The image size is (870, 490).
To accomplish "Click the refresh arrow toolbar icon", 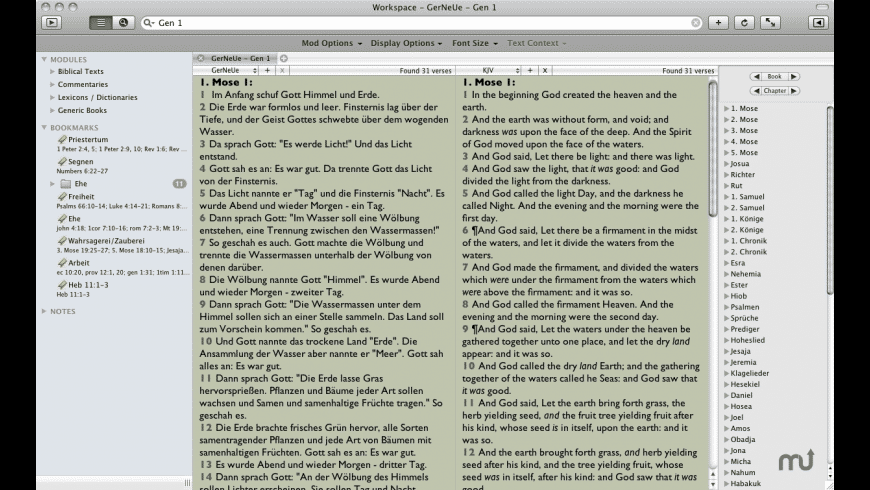I will (744, 23).
